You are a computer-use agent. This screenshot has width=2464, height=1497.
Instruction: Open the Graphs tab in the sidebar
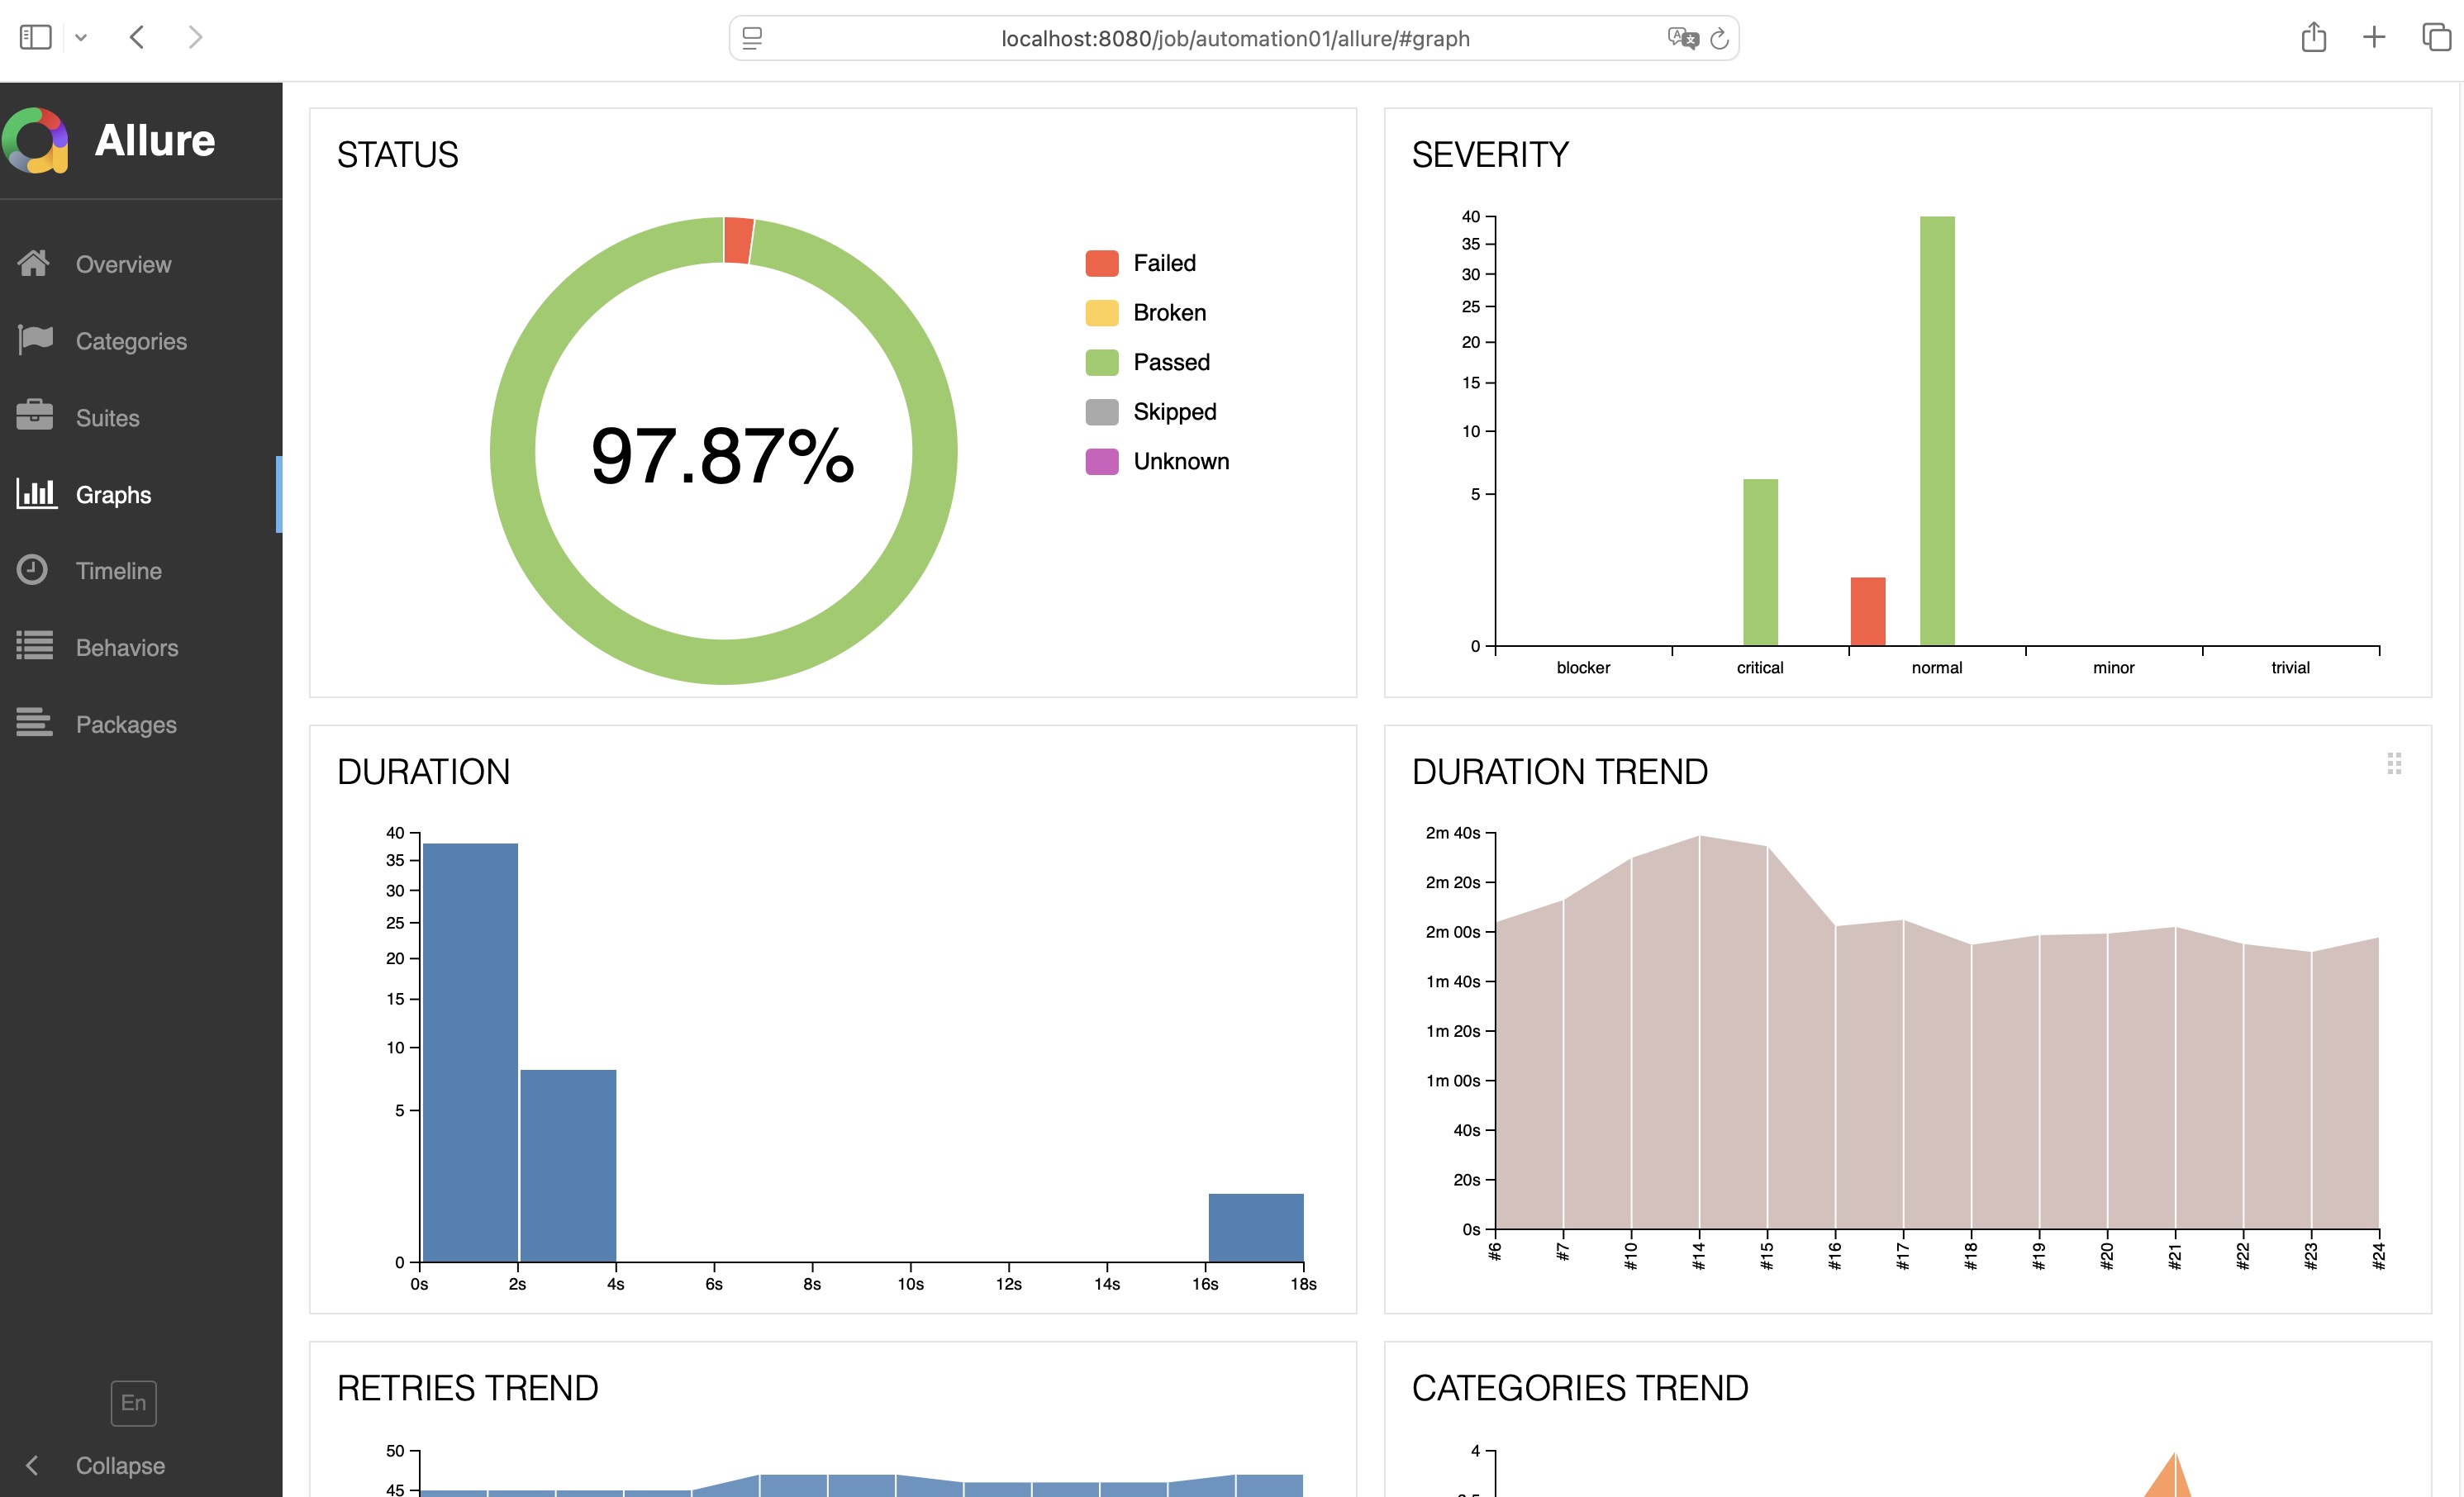[113, 494]
